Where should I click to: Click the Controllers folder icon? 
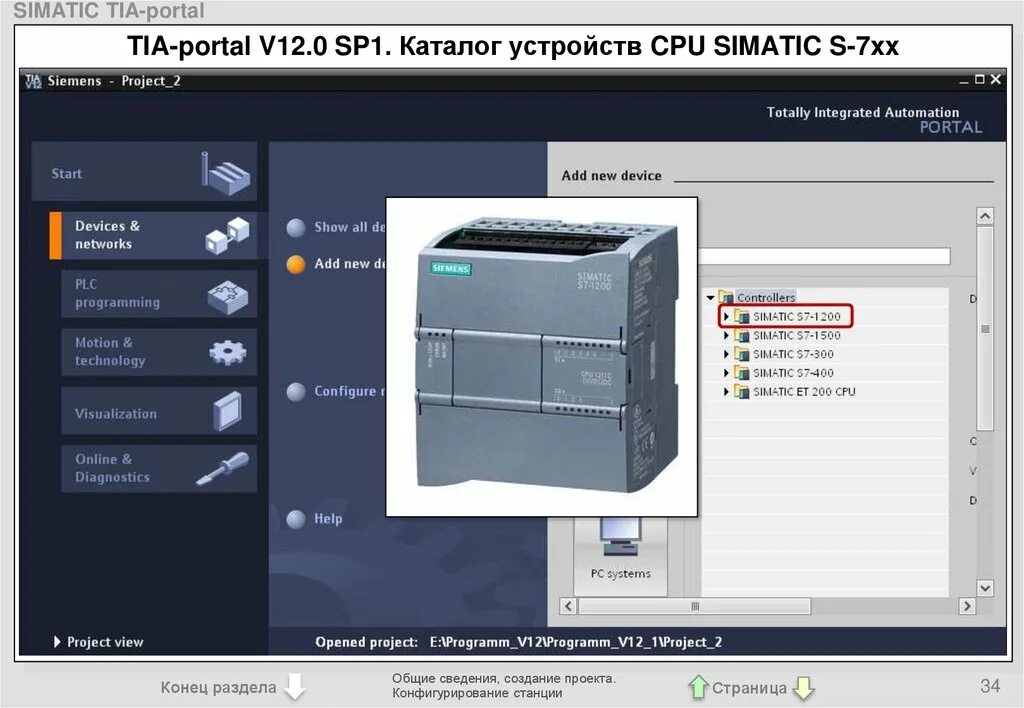click(x=726, y=297)
